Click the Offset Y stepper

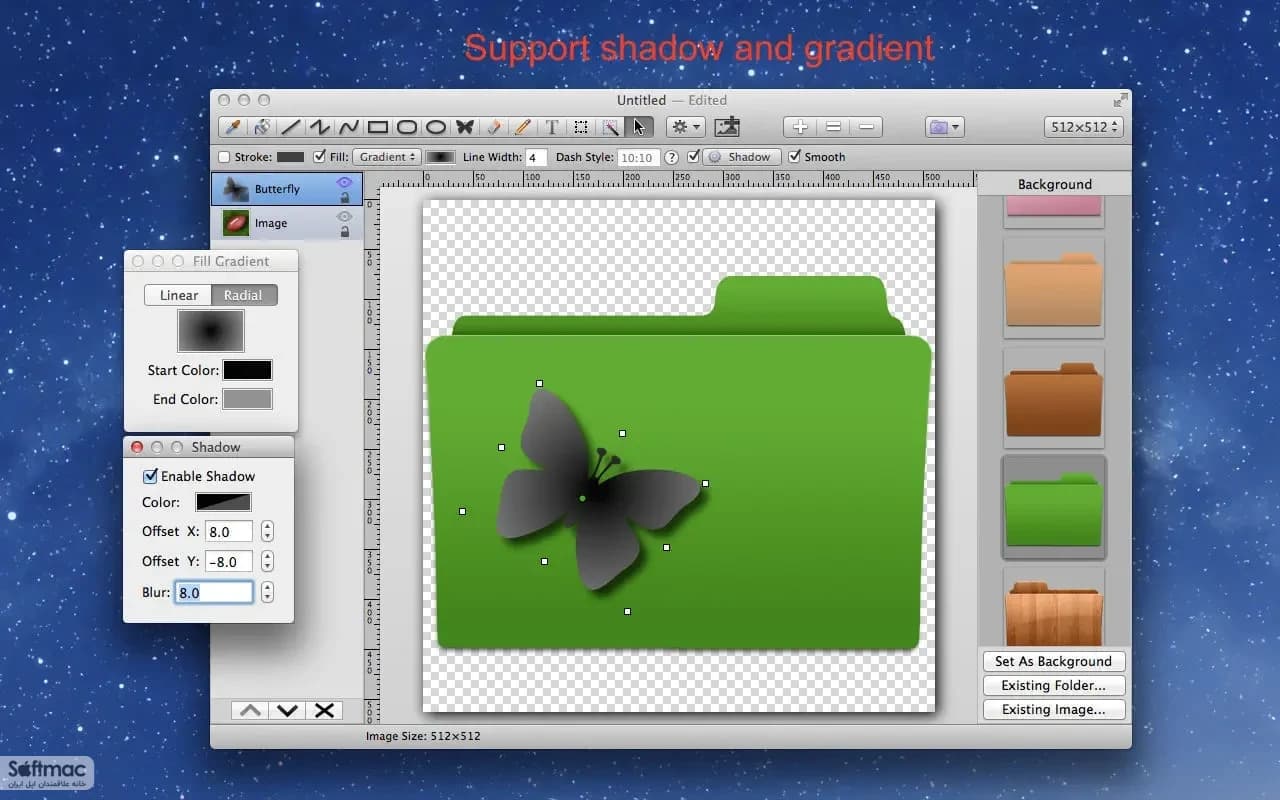click(x=267, y=561)
